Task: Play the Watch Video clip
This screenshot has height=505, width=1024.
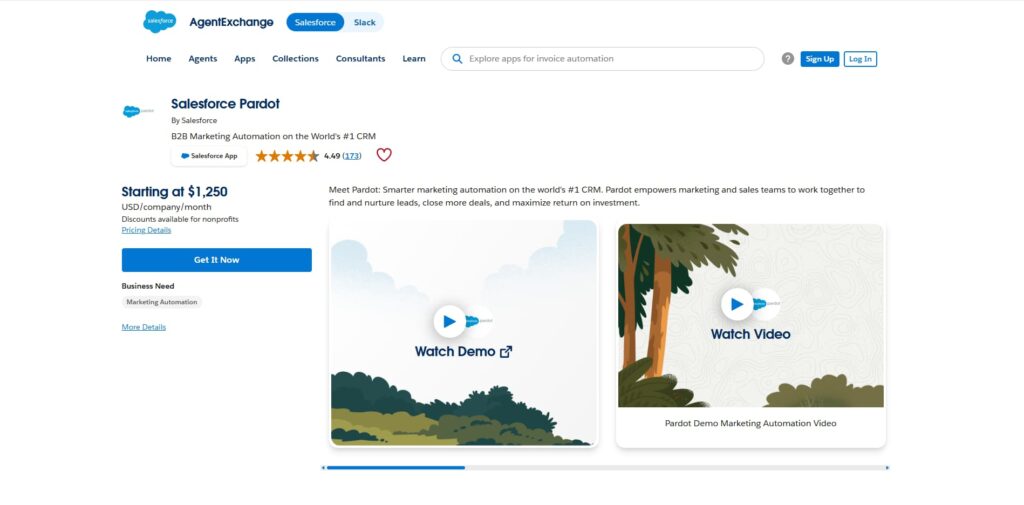Action: (737, 304)
